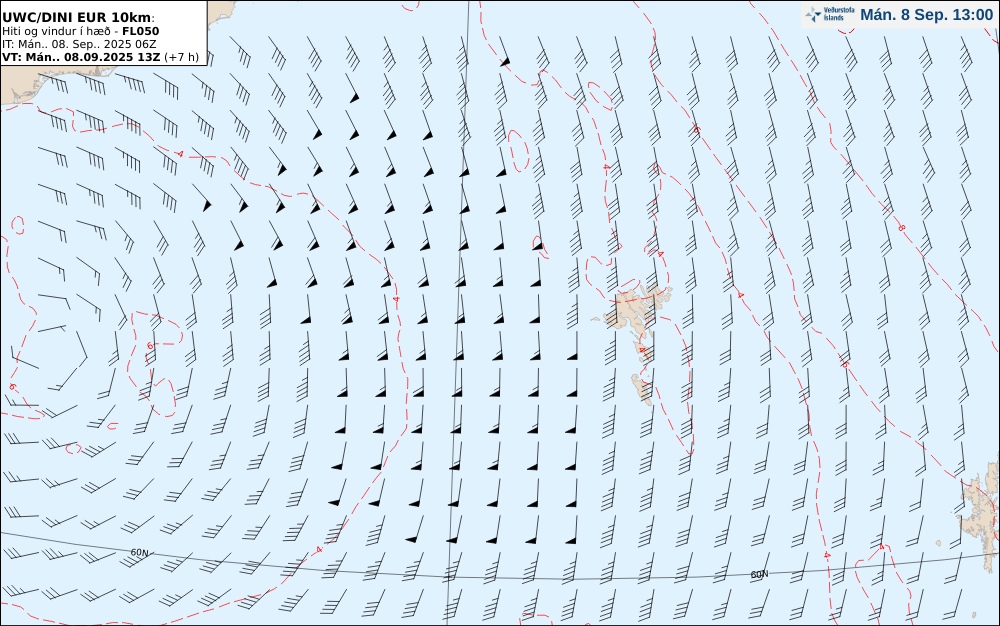Click the 'Mán. 8 Sep. 13:00' timestamp
The width and height of the screenshot is (1000, 626).
pyautogui.click(x=926, y=15)
